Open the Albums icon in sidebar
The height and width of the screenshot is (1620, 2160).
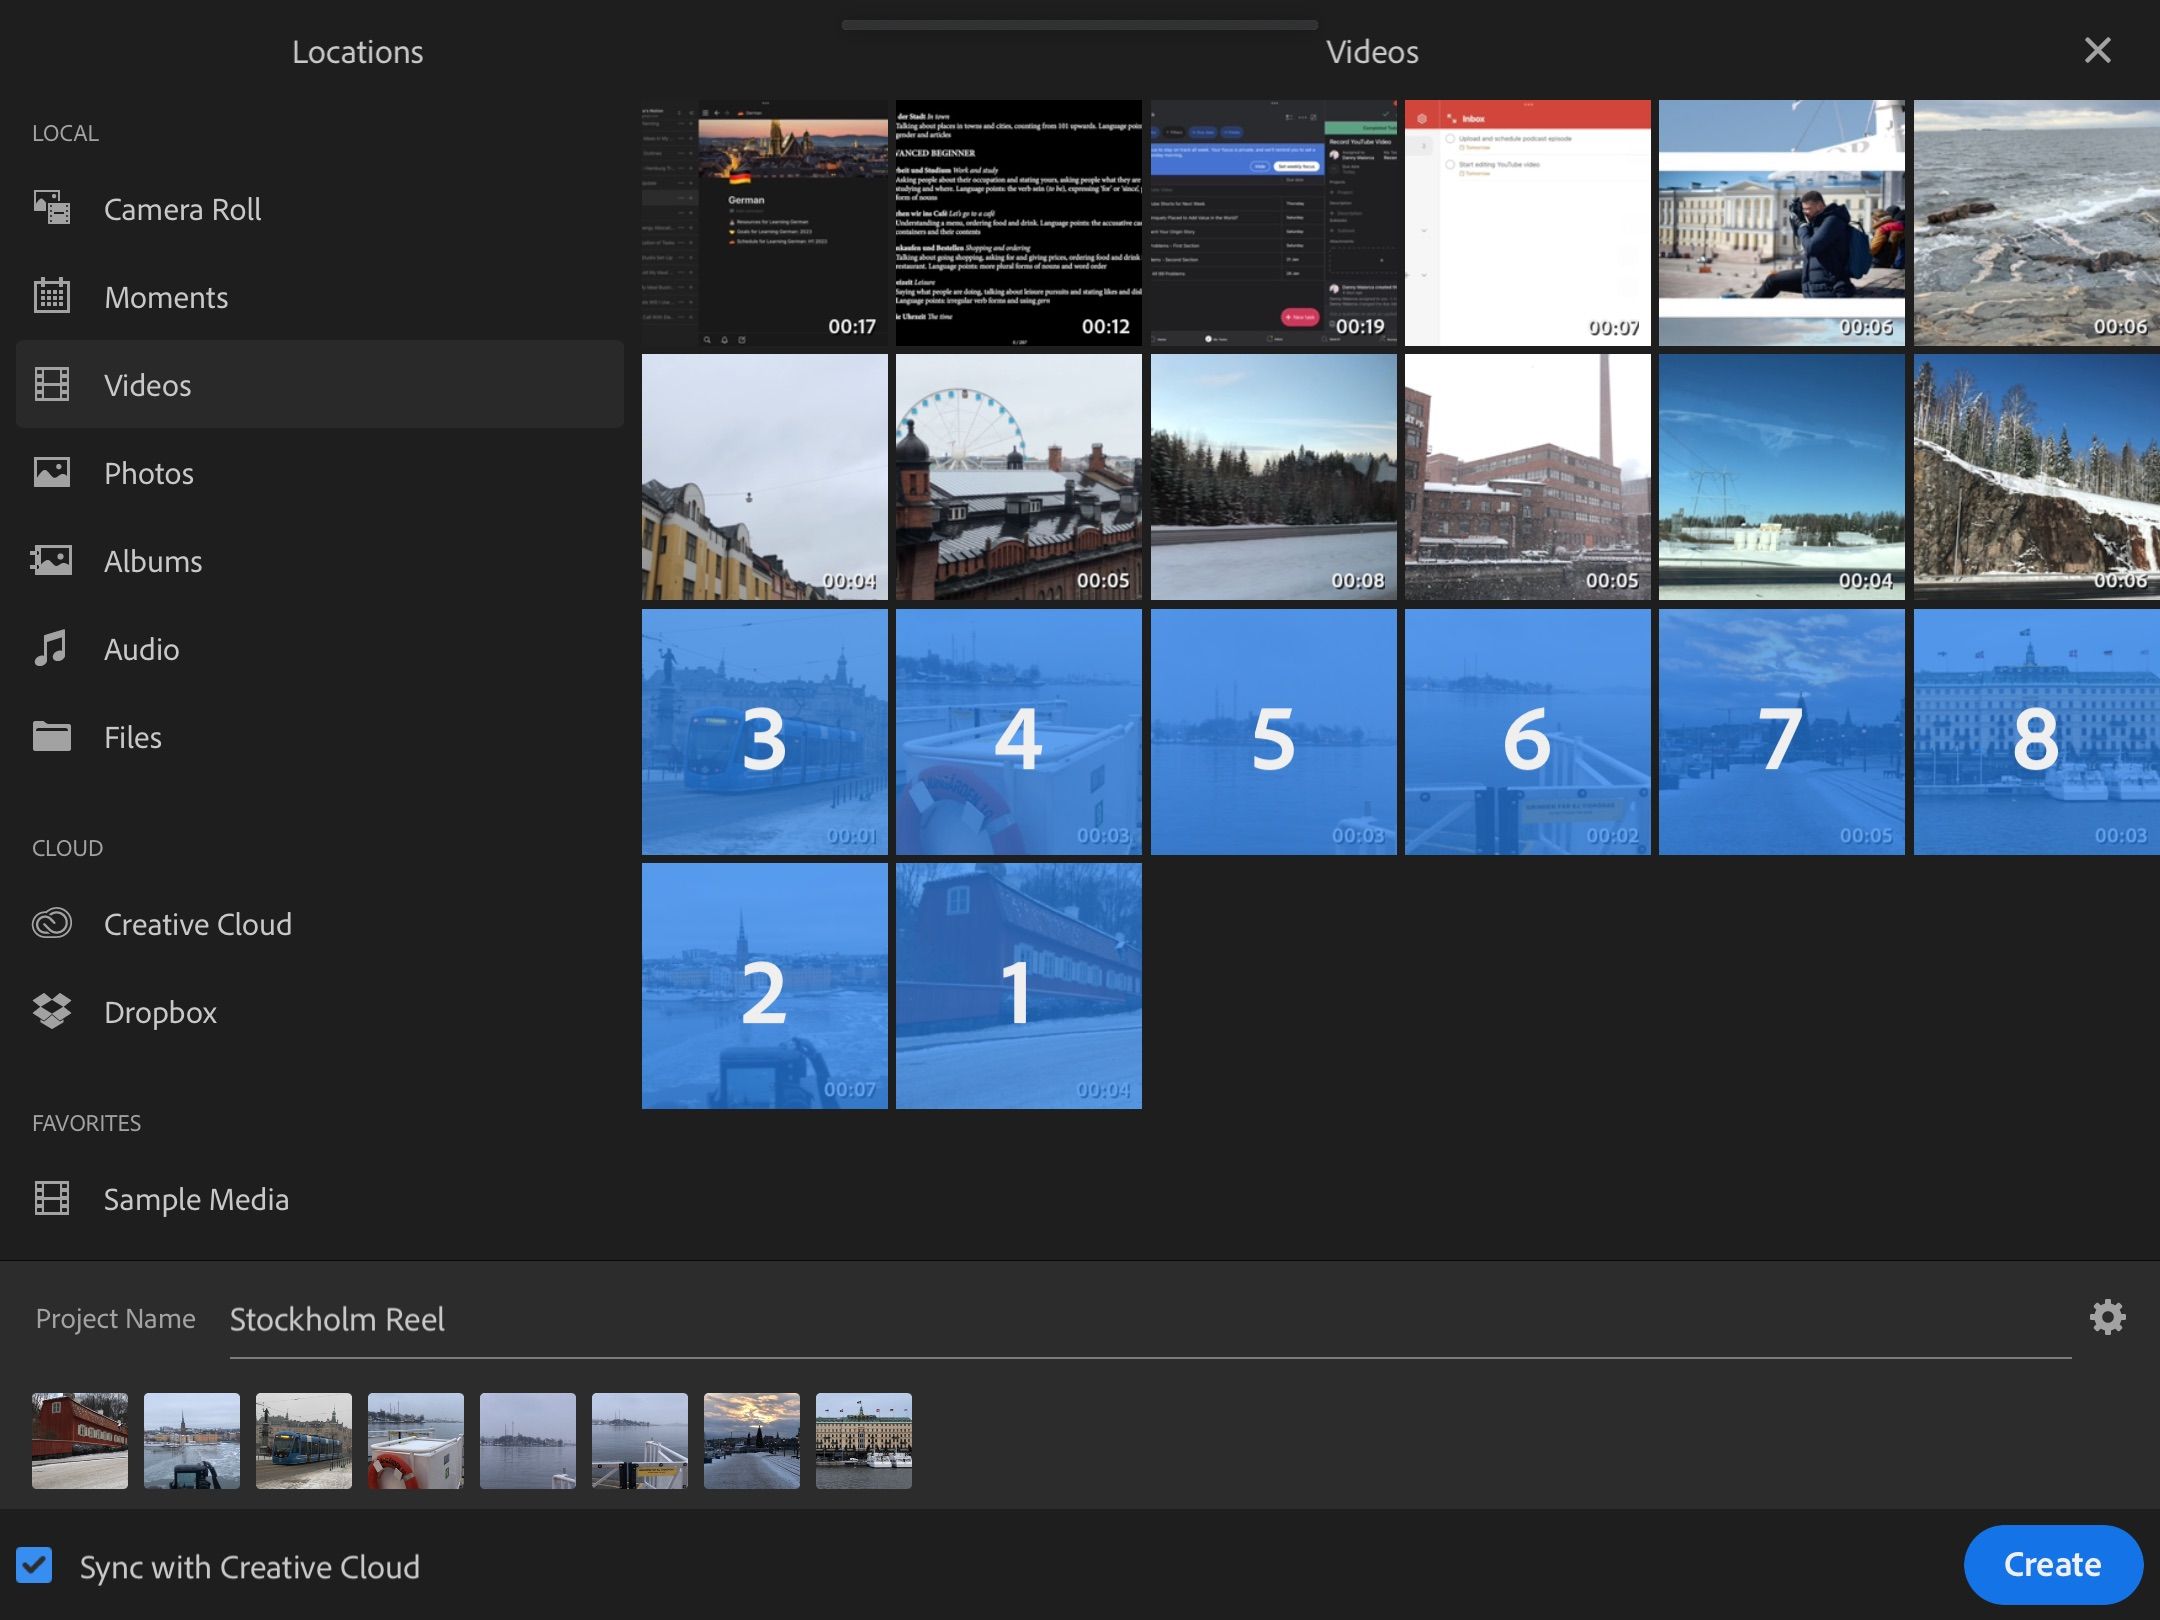click(52, 560)
